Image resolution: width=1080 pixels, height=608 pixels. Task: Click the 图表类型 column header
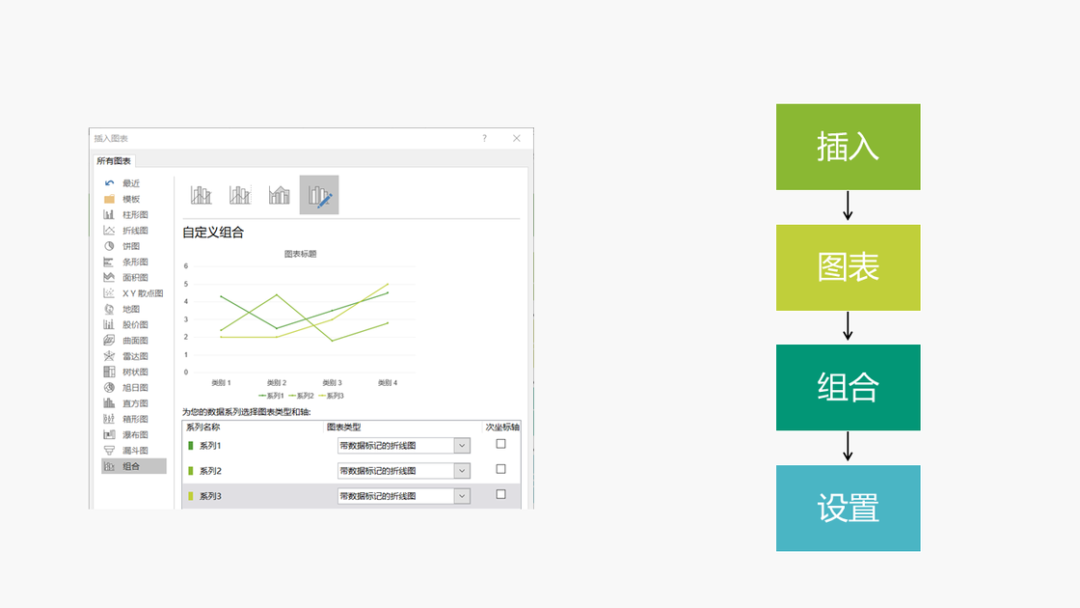pyautogui.click(x=344, y=427)
